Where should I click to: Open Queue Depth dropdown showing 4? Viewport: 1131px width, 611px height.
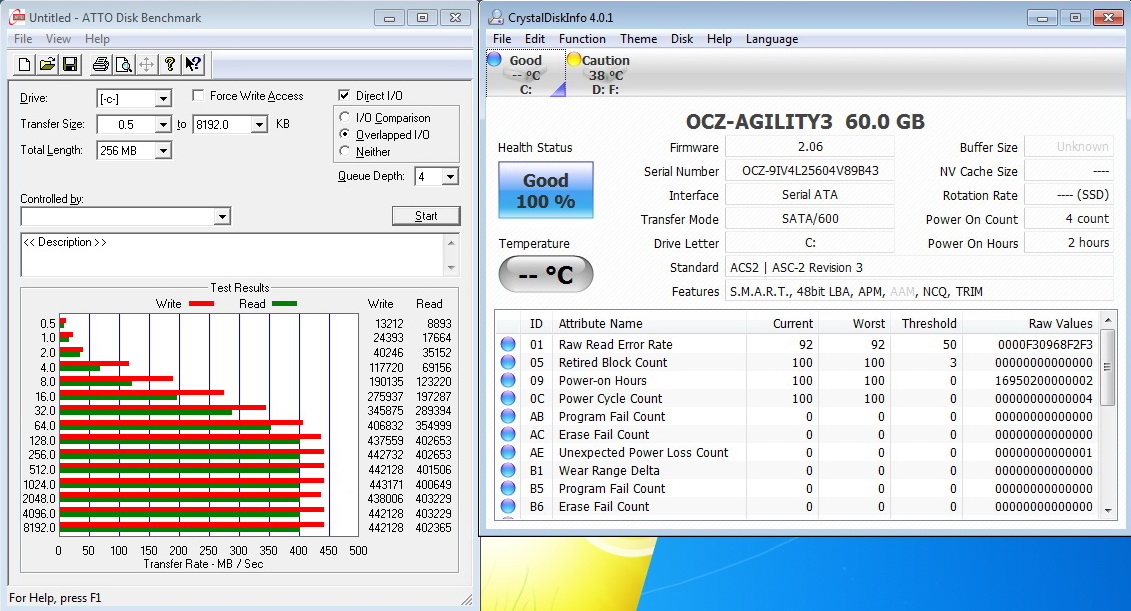tap(450, 176)
